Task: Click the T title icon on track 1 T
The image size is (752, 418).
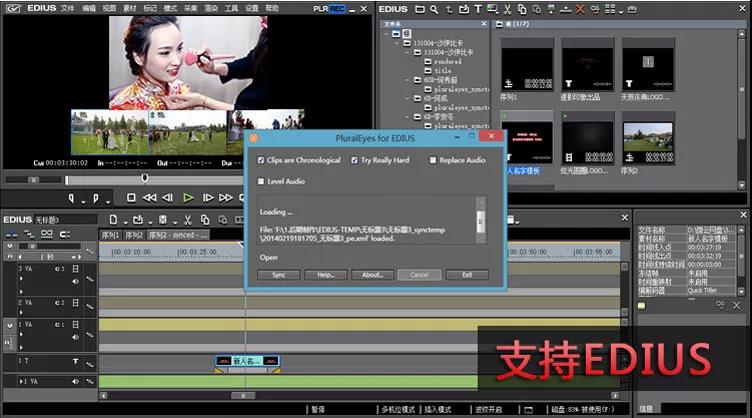Action: coord(75,361)
